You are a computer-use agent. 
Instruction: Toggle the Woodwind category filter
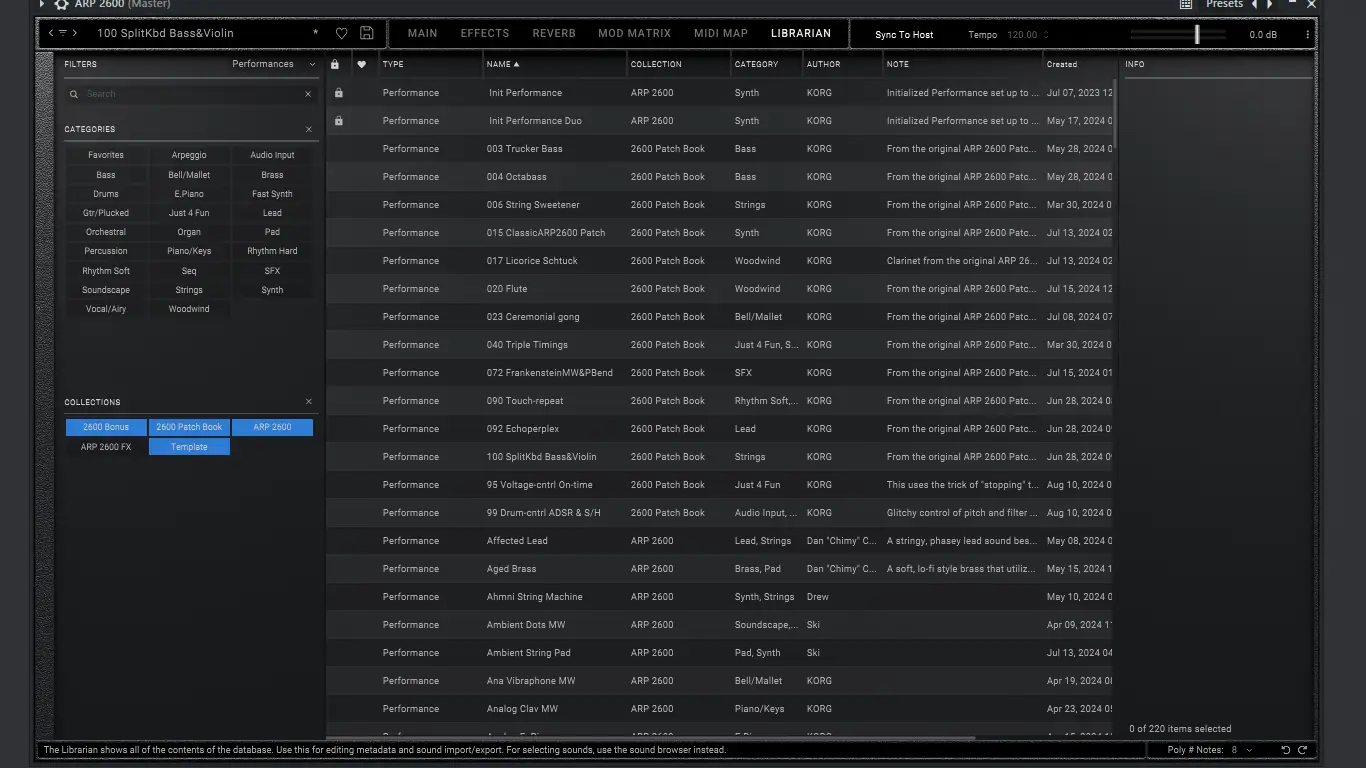(189, 309)
